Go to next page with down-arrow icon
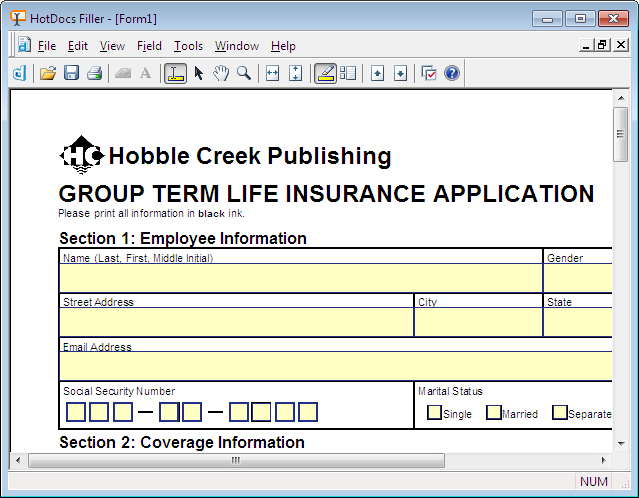Viewport: 639px width, 498px height. pos(401,74)
